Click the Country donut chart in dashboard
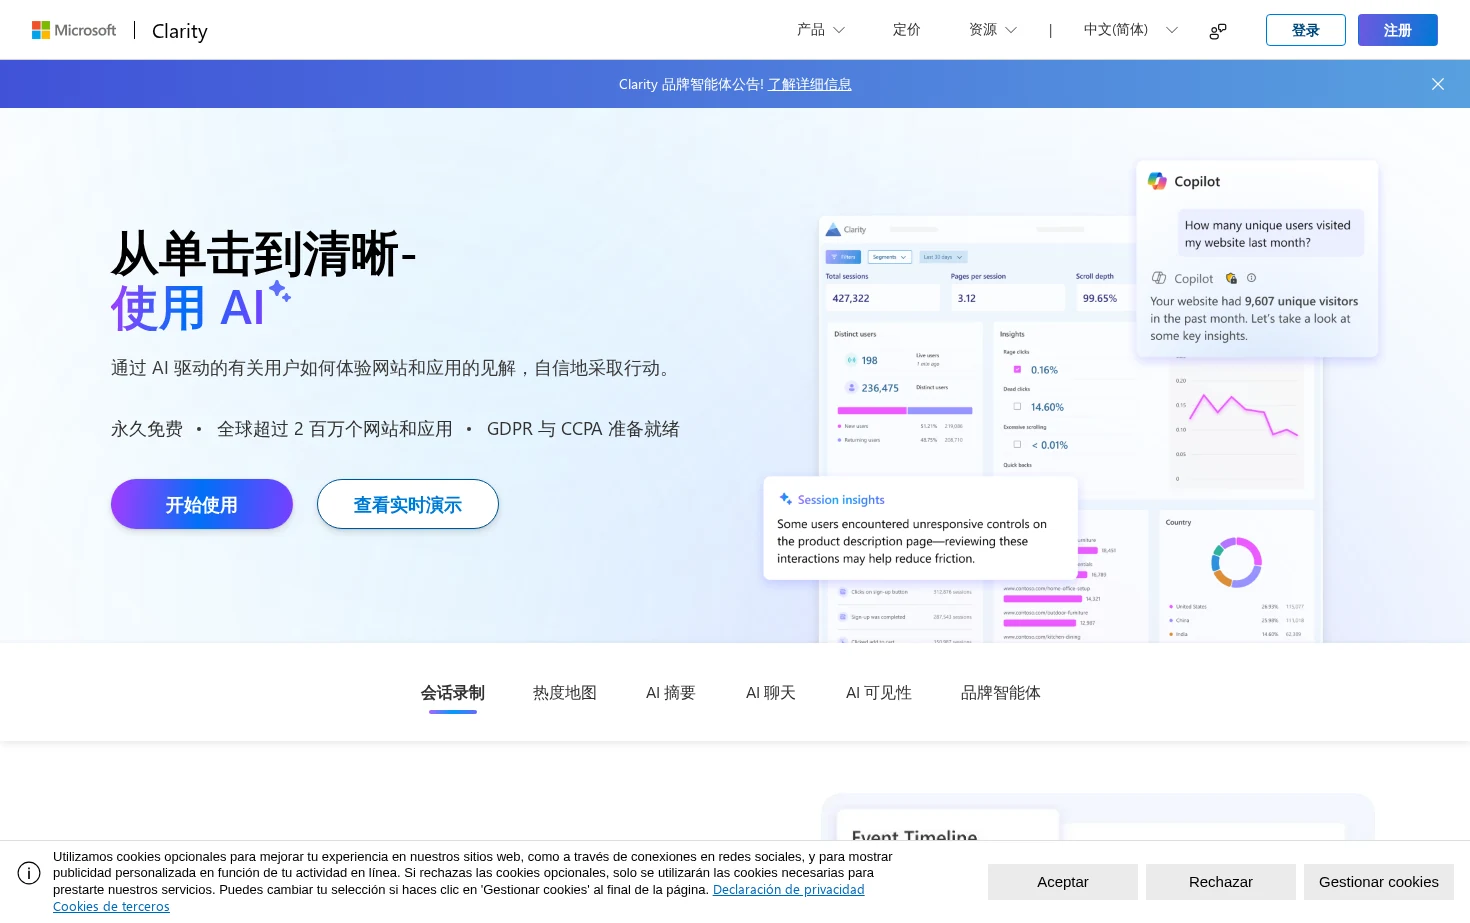 tap(1237, 562)
